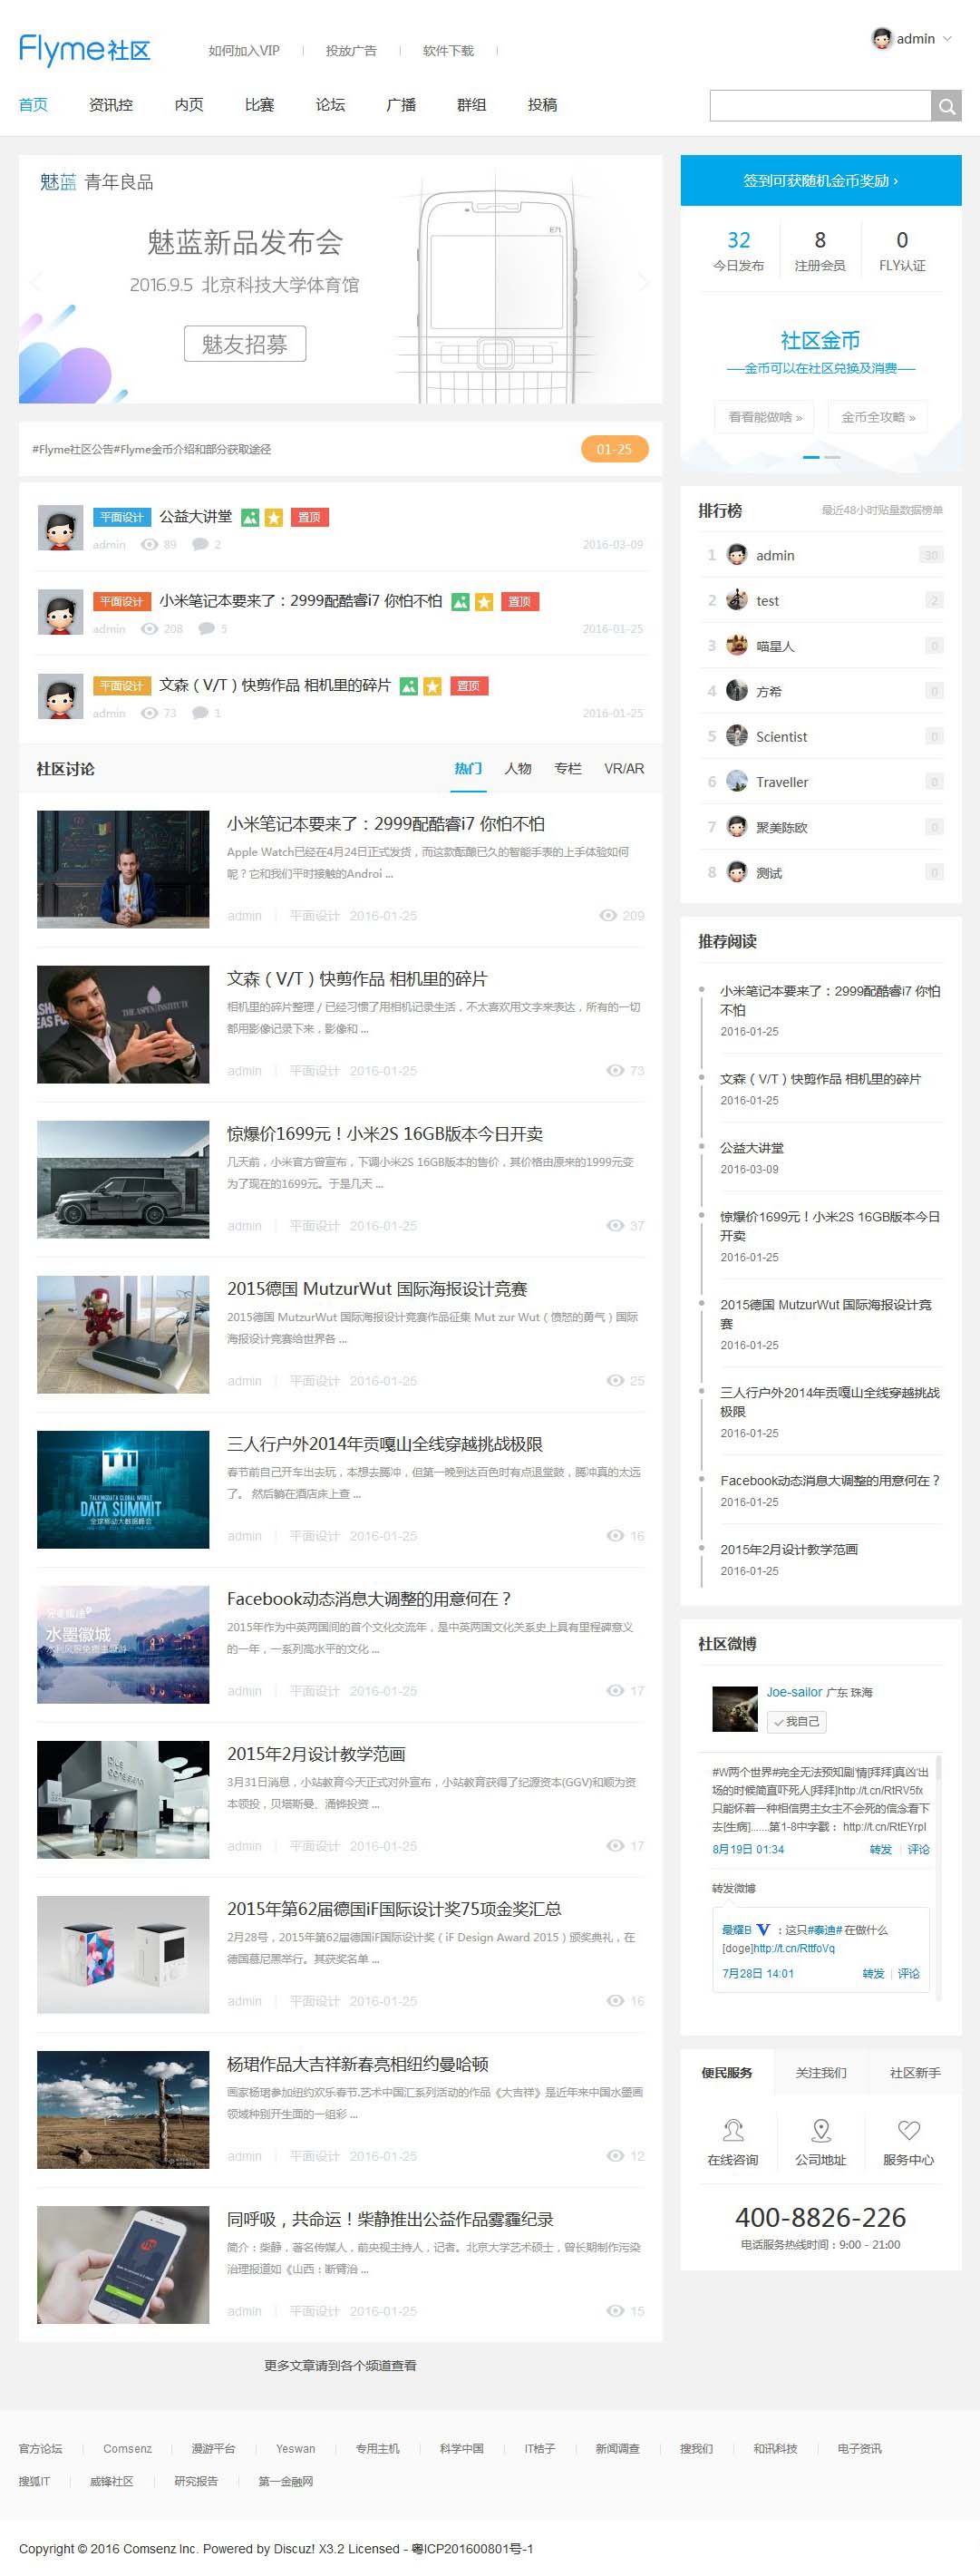Open 测试 avatar in ranking list
980x2576 pixels.
point(737,872)
